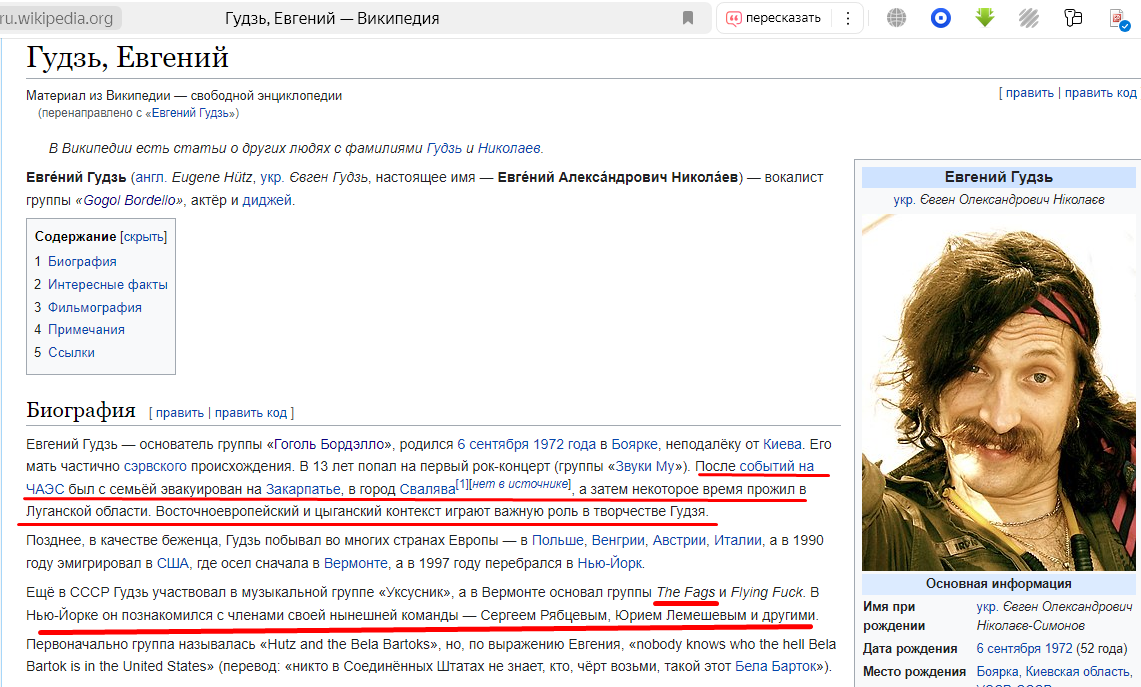Open the 'Италии' link
Viewport: 1141px width, 687px height.
point(738,540)
